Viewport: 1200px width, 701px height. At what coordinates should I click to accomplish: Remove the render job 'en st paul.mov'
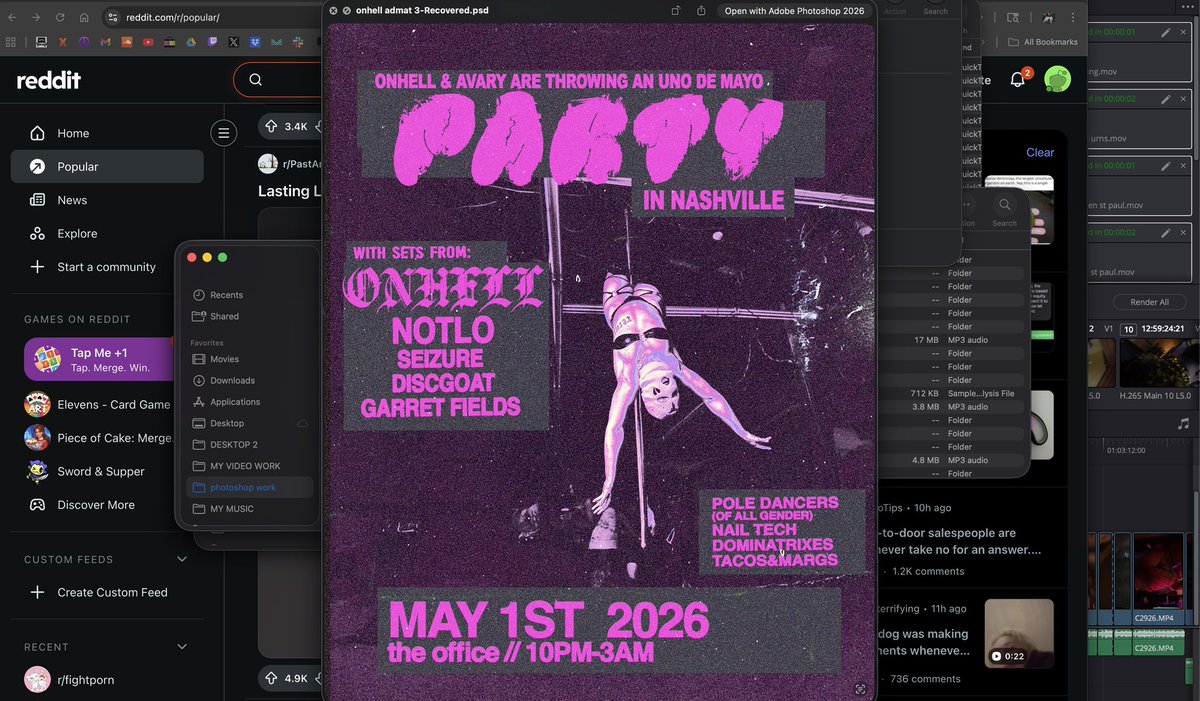point(1185,165)
